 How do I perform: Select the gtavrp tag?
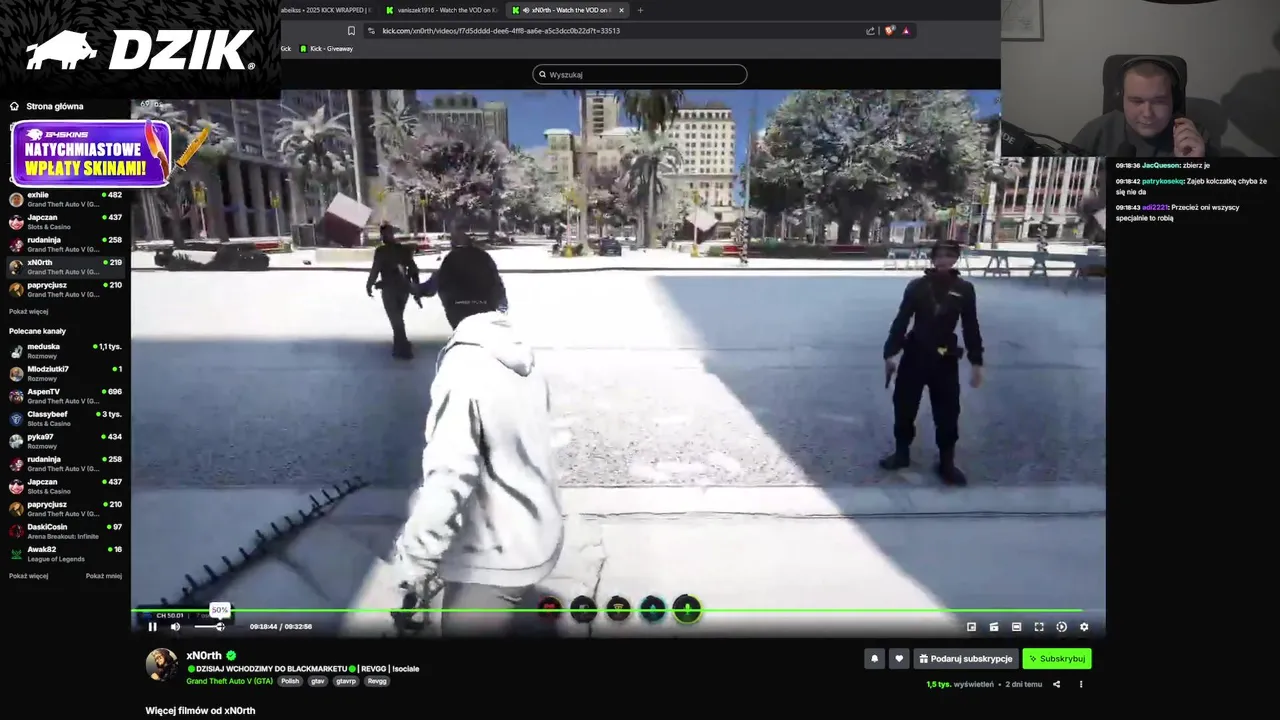click(x=346, y=681)
